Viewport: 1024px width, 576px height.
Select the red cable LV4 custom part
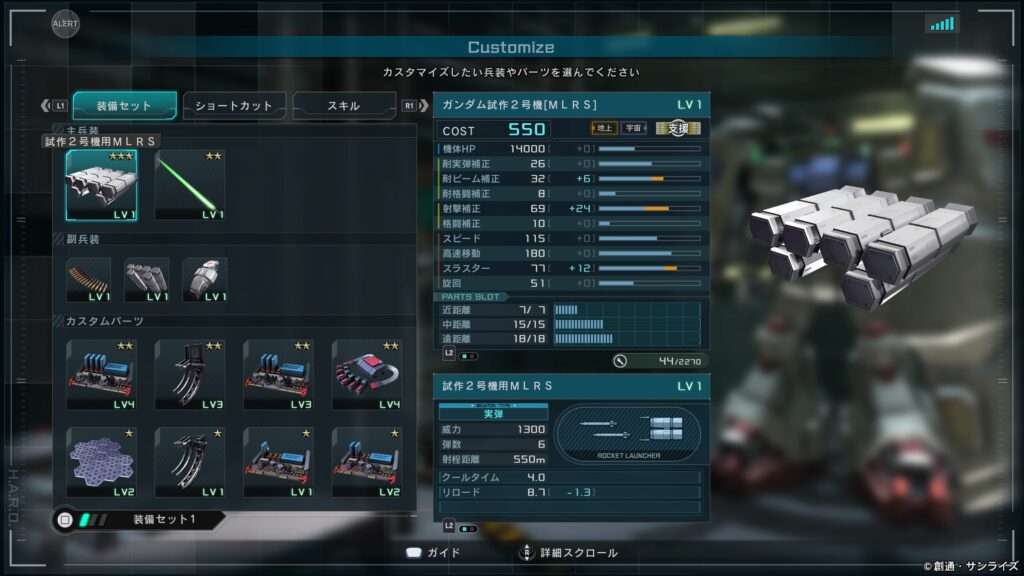tap(367, 375)
